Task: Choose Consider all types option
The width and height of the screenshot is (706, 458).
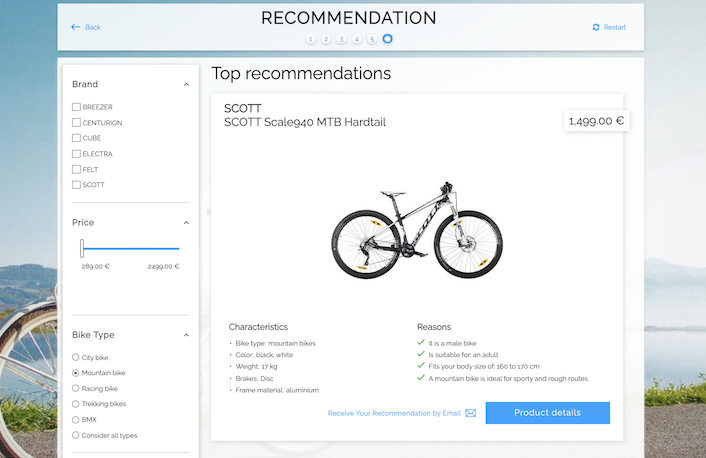Action: [x=76, y=435]
